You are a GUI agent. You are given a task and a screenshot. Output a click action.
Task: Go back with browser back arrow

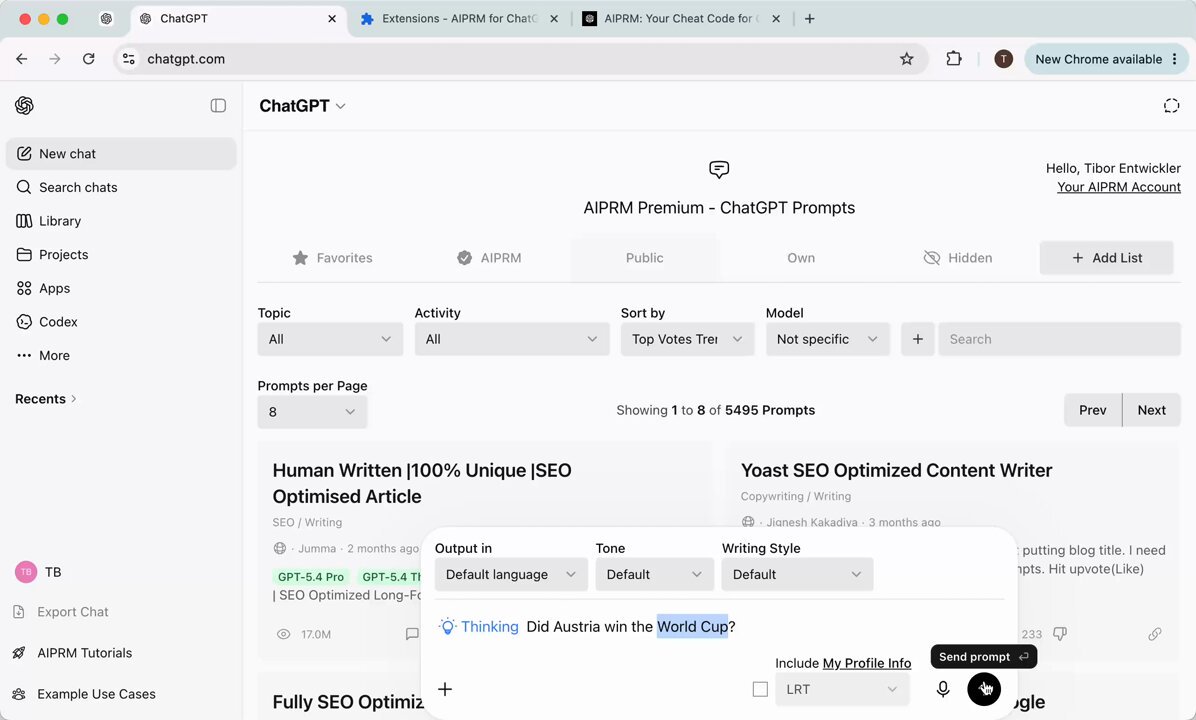click(21, 59)
